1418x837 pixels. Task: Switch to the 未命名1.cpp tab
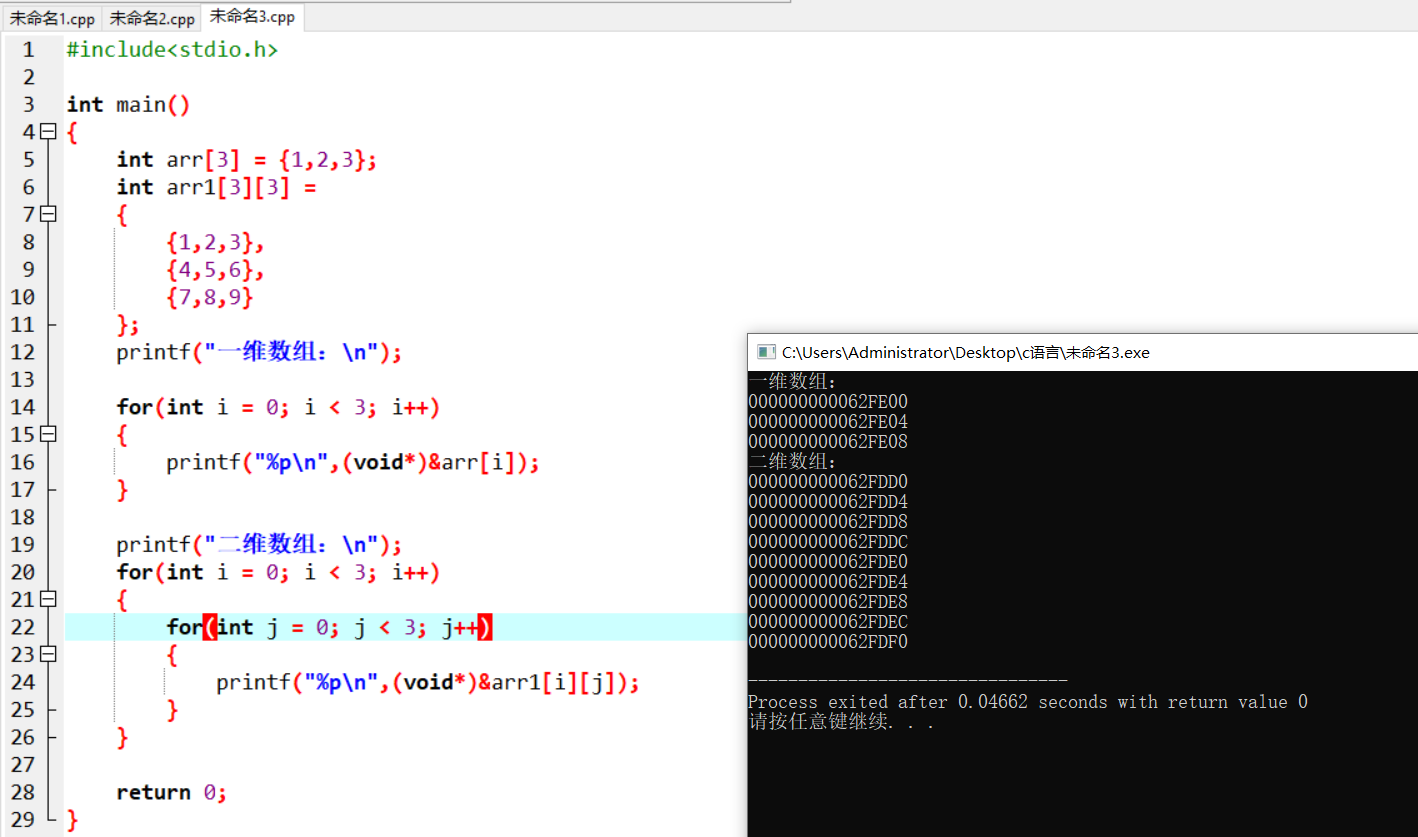click(52, 18)
